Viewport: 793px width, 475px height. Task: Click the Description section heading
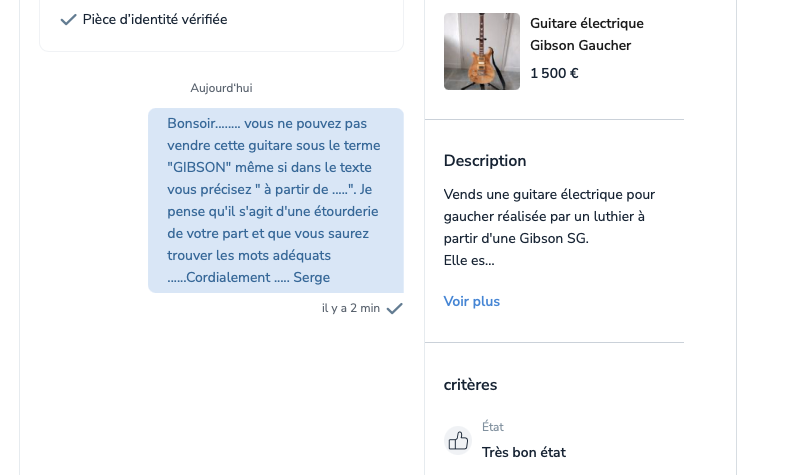click(484, 161)
